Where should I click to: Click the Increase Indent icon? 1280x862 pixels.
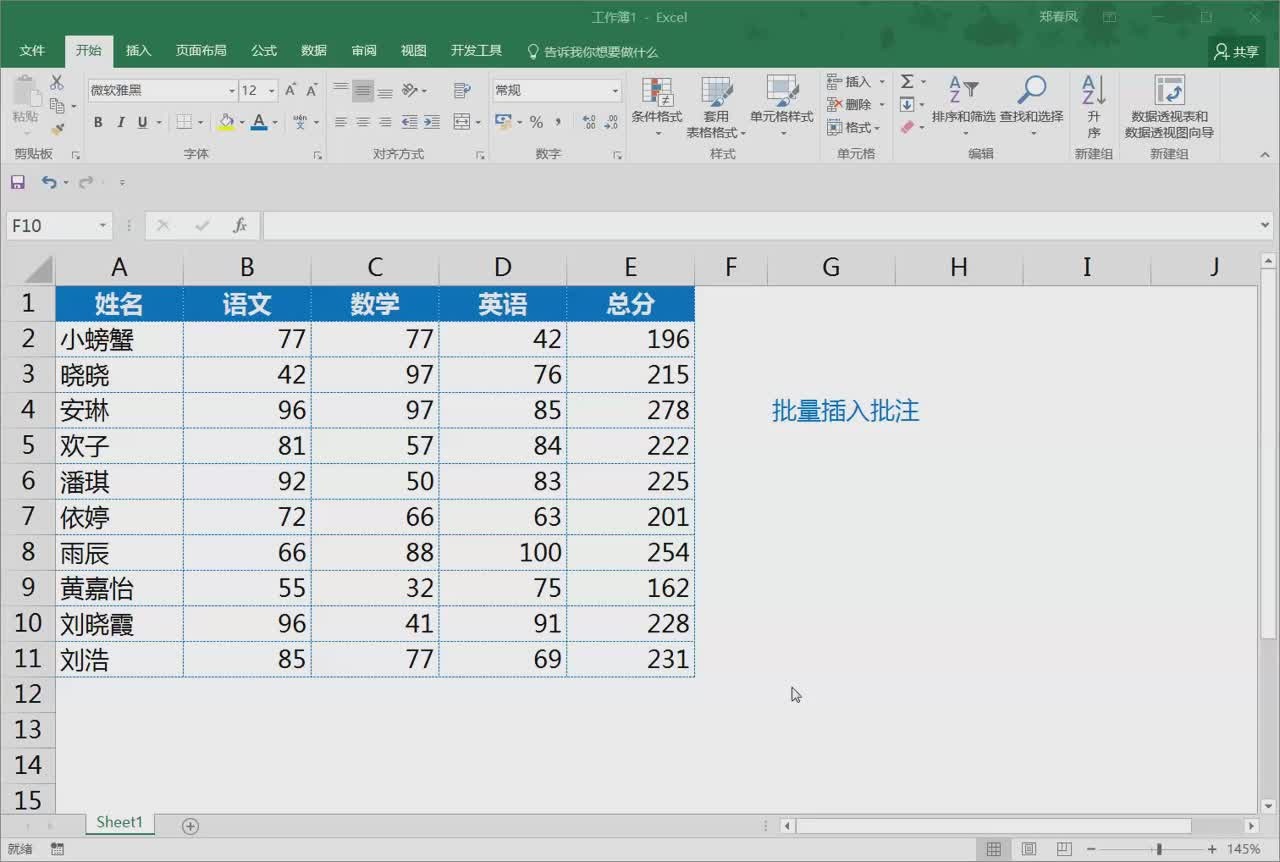click(431, 122)
